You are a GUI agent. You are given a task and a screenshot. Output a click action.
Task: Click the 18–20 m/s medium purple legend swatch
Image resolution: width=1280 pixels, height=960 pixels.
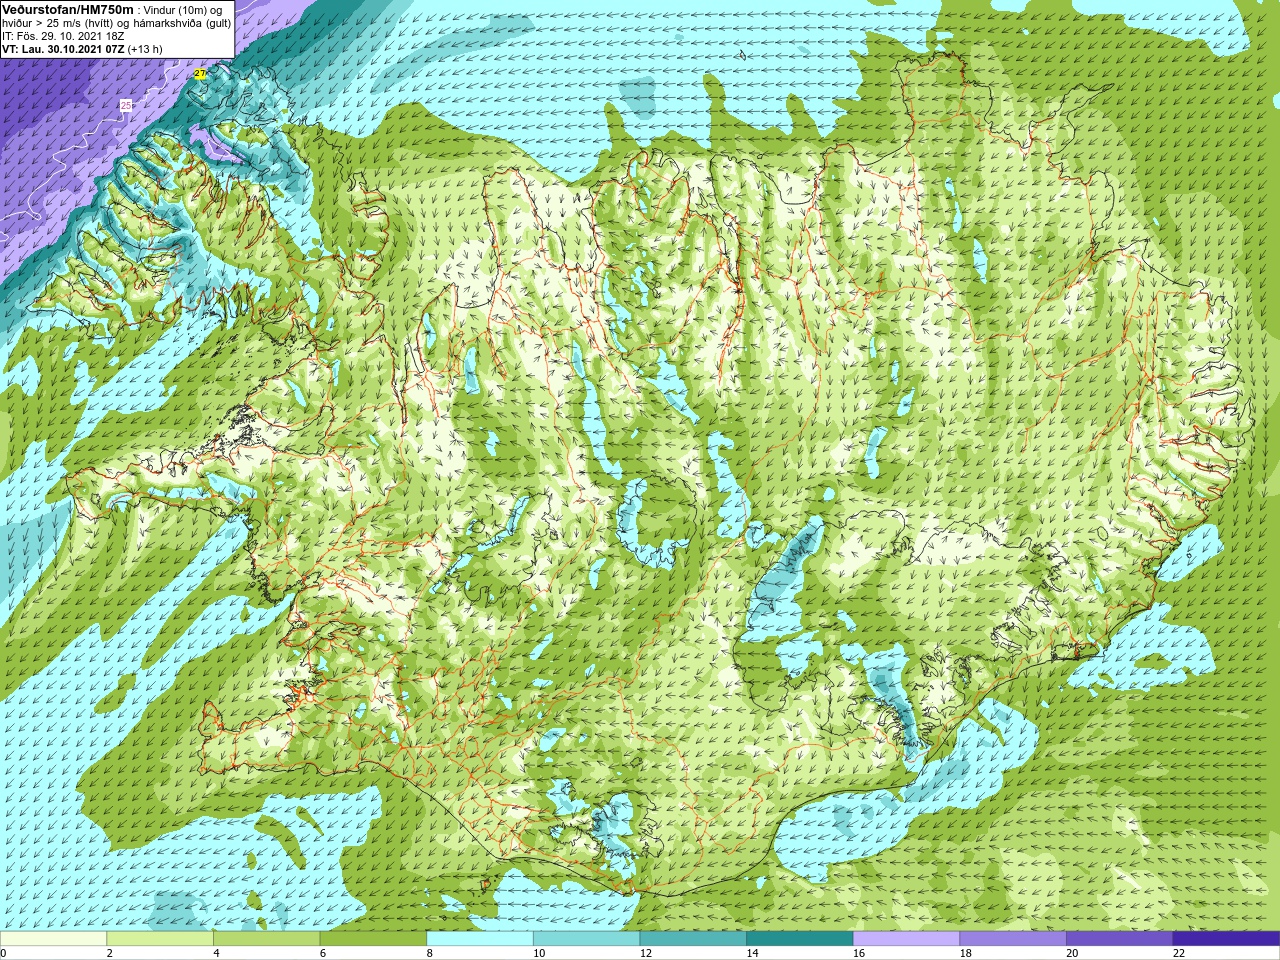click(x=1013, y=939)
